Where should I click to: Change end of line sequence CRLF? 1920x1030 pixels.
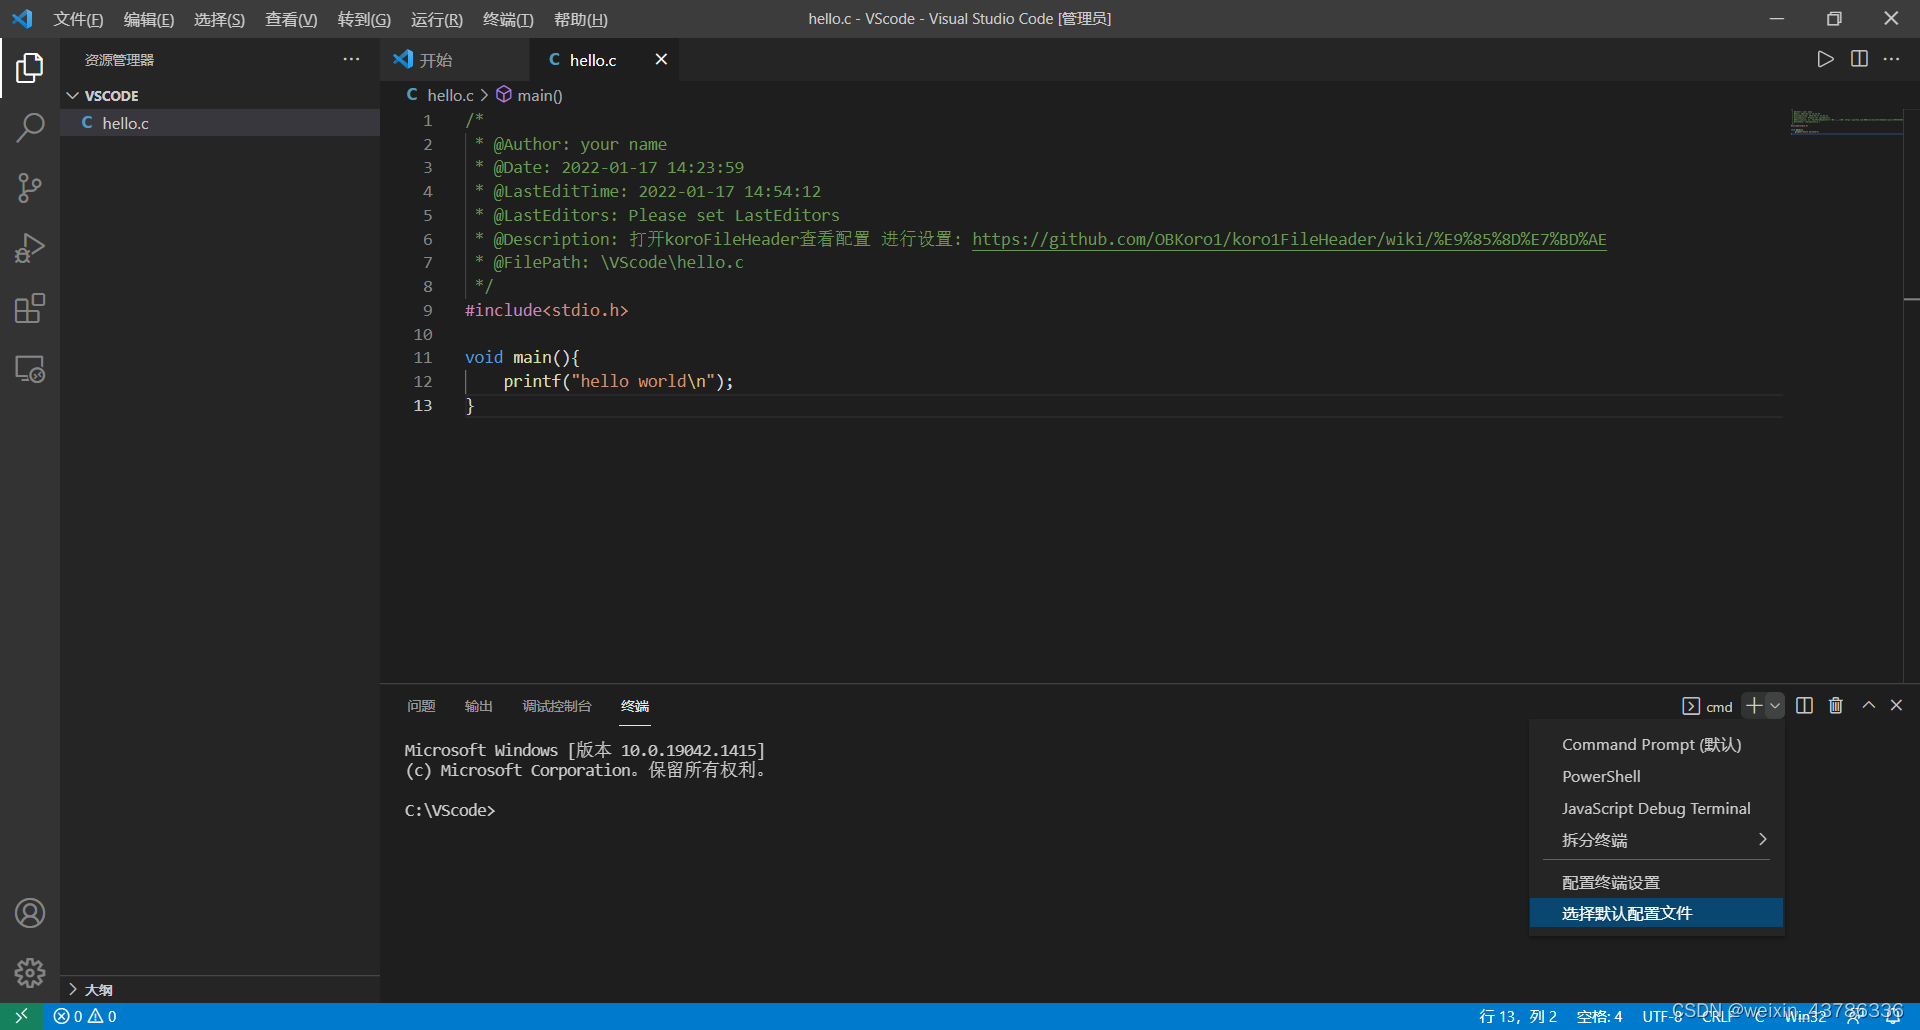click(1717, 1016)
